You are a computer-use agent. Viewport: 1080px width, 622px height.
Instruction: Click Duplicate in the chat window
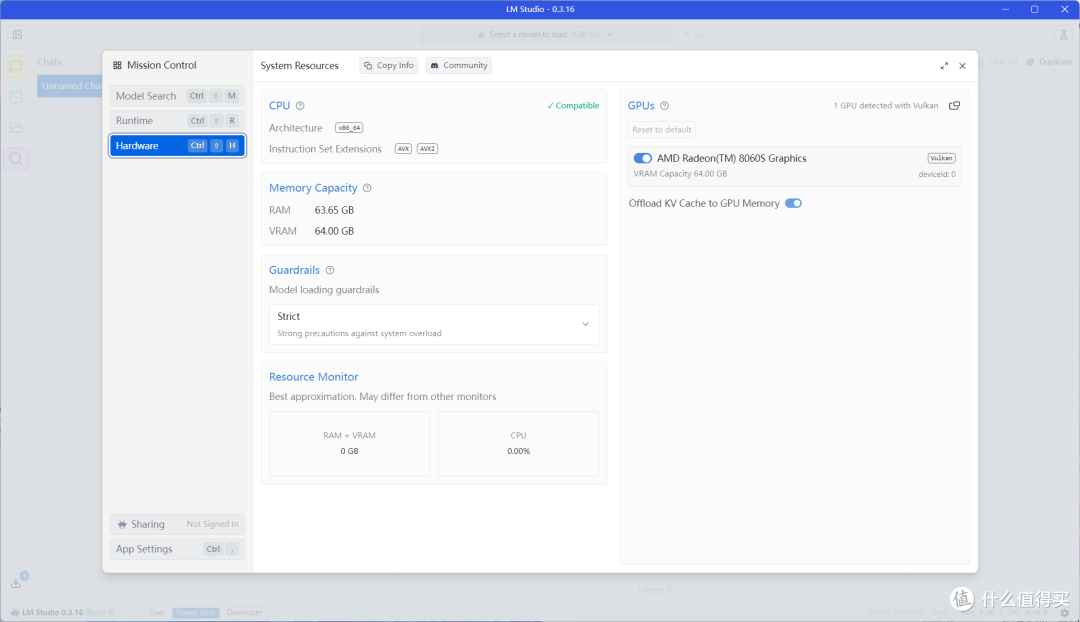(x=1049, y=62)
